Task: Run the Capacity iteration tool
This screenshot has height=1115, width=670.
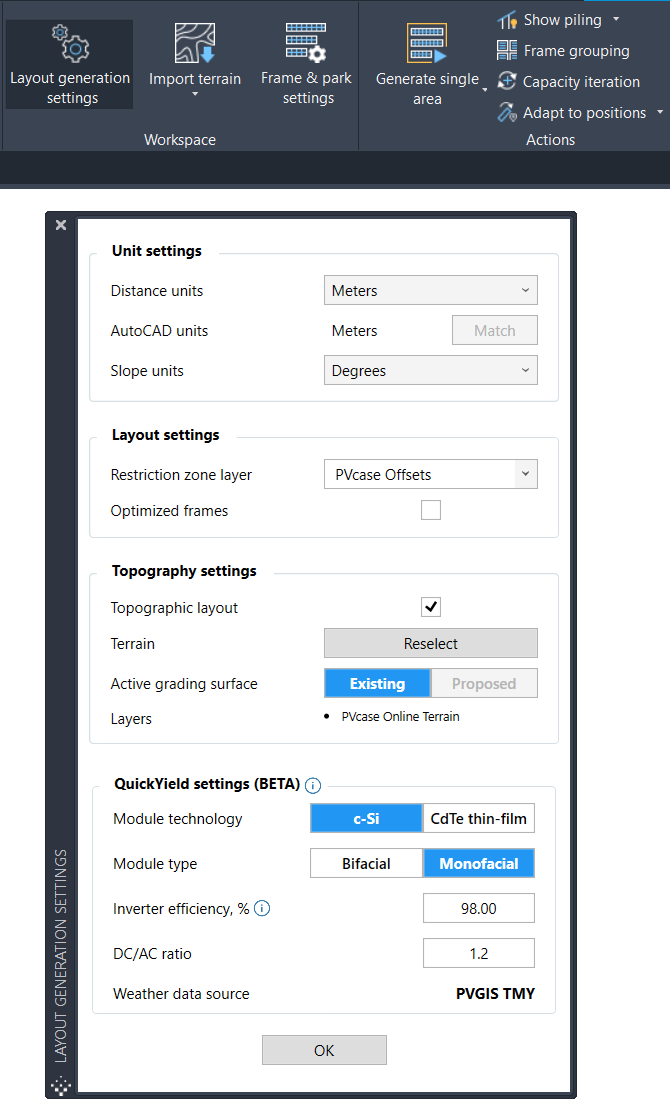Action: pyautogui.click(x=507, y=82)
